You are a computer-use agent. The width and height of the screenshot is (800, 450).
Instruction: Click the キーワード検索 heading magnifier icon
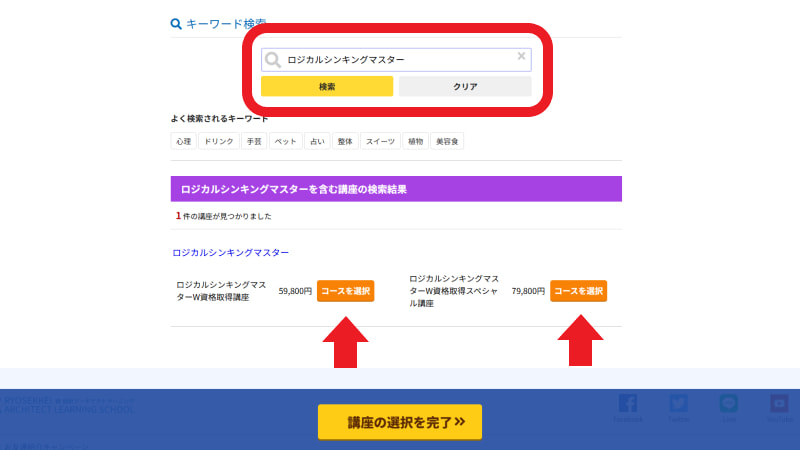(176, 24)
